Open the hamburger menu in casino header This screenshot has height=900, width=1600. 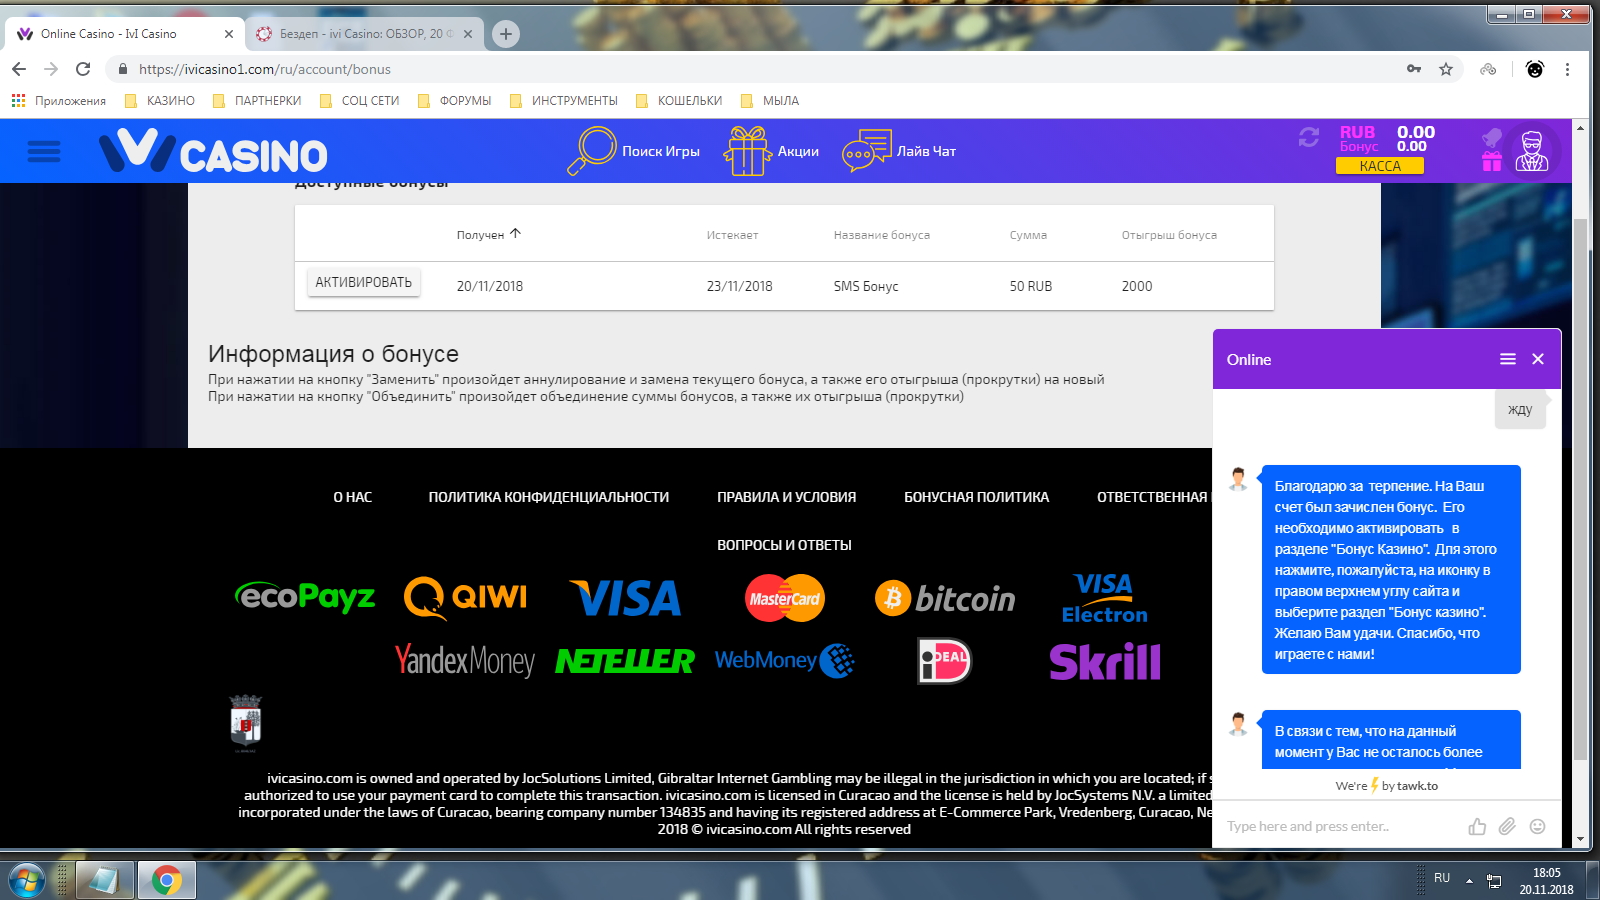44,152
